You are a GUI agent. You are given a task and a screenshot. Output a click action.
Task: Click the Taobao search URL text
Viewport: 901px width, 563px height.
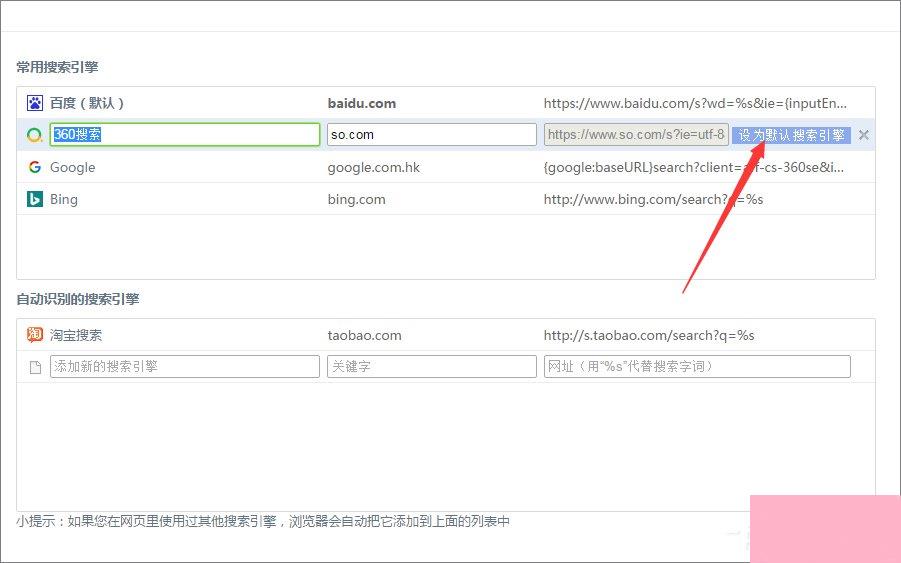click(649, 335)
